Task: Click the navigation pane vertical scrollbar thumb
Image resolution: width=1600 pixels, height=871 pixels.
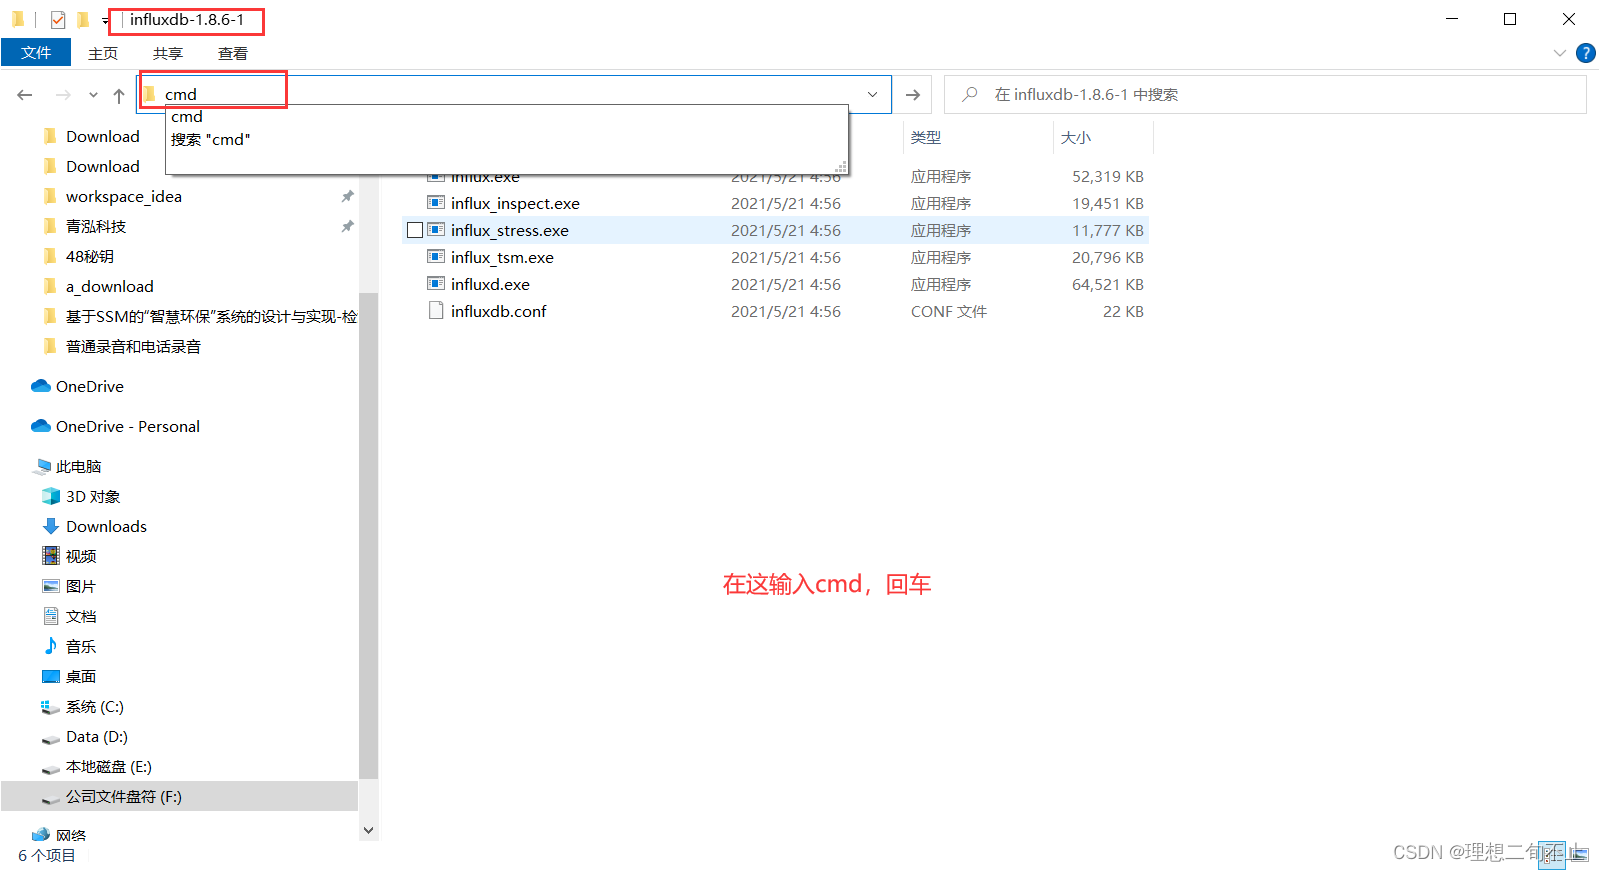Action: [368, 535]
